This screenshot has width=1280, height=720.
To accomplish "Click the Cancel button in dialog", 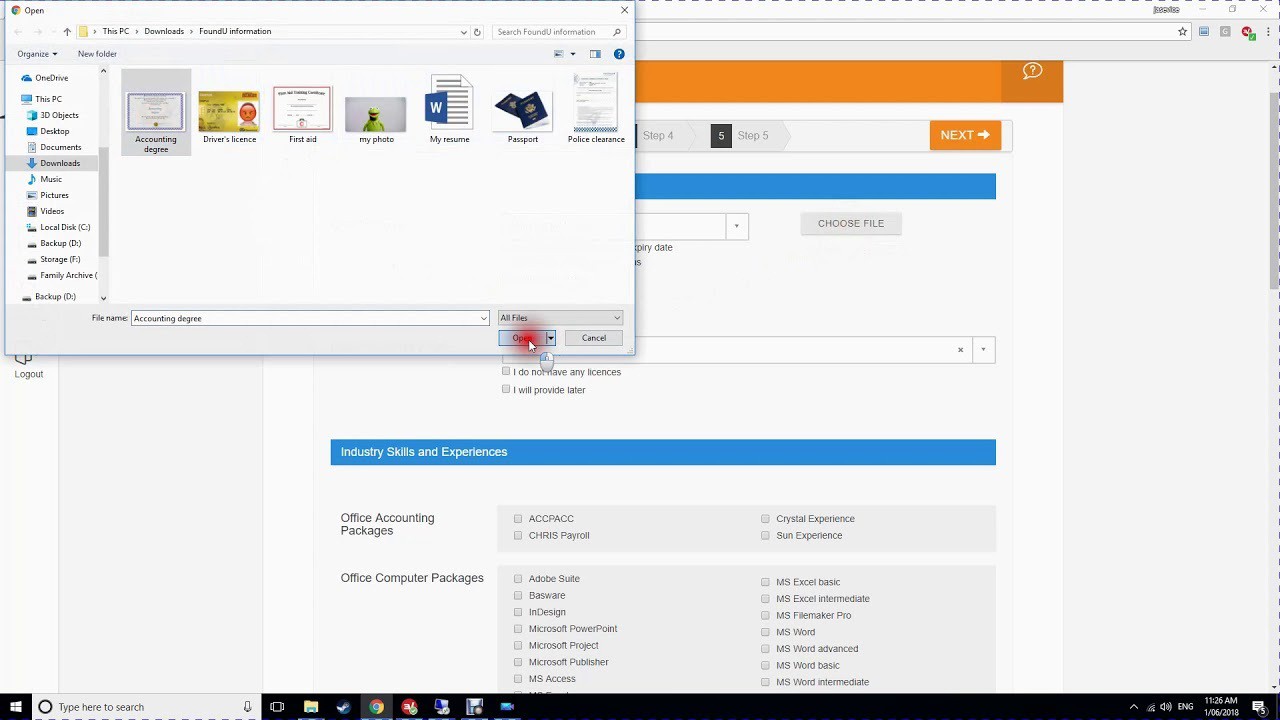I will point(593,338).
